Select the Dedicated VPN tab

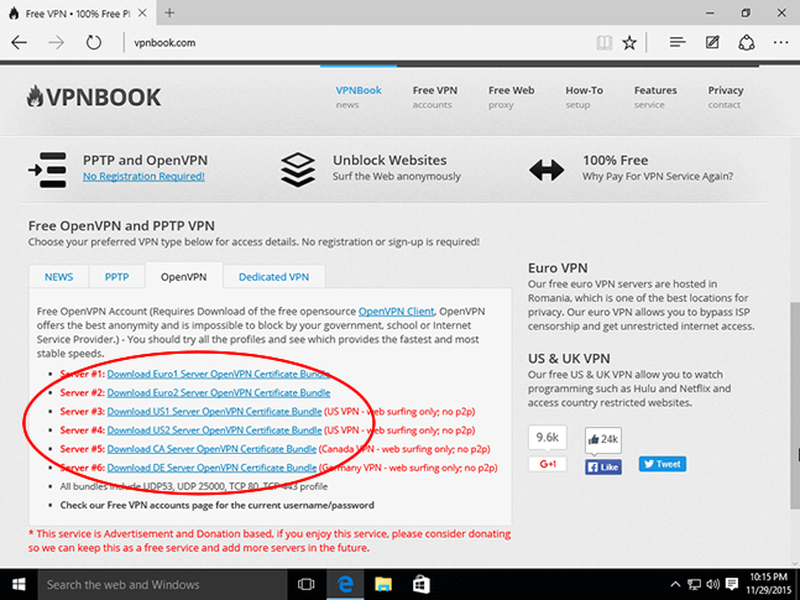[x=273, y=277]
